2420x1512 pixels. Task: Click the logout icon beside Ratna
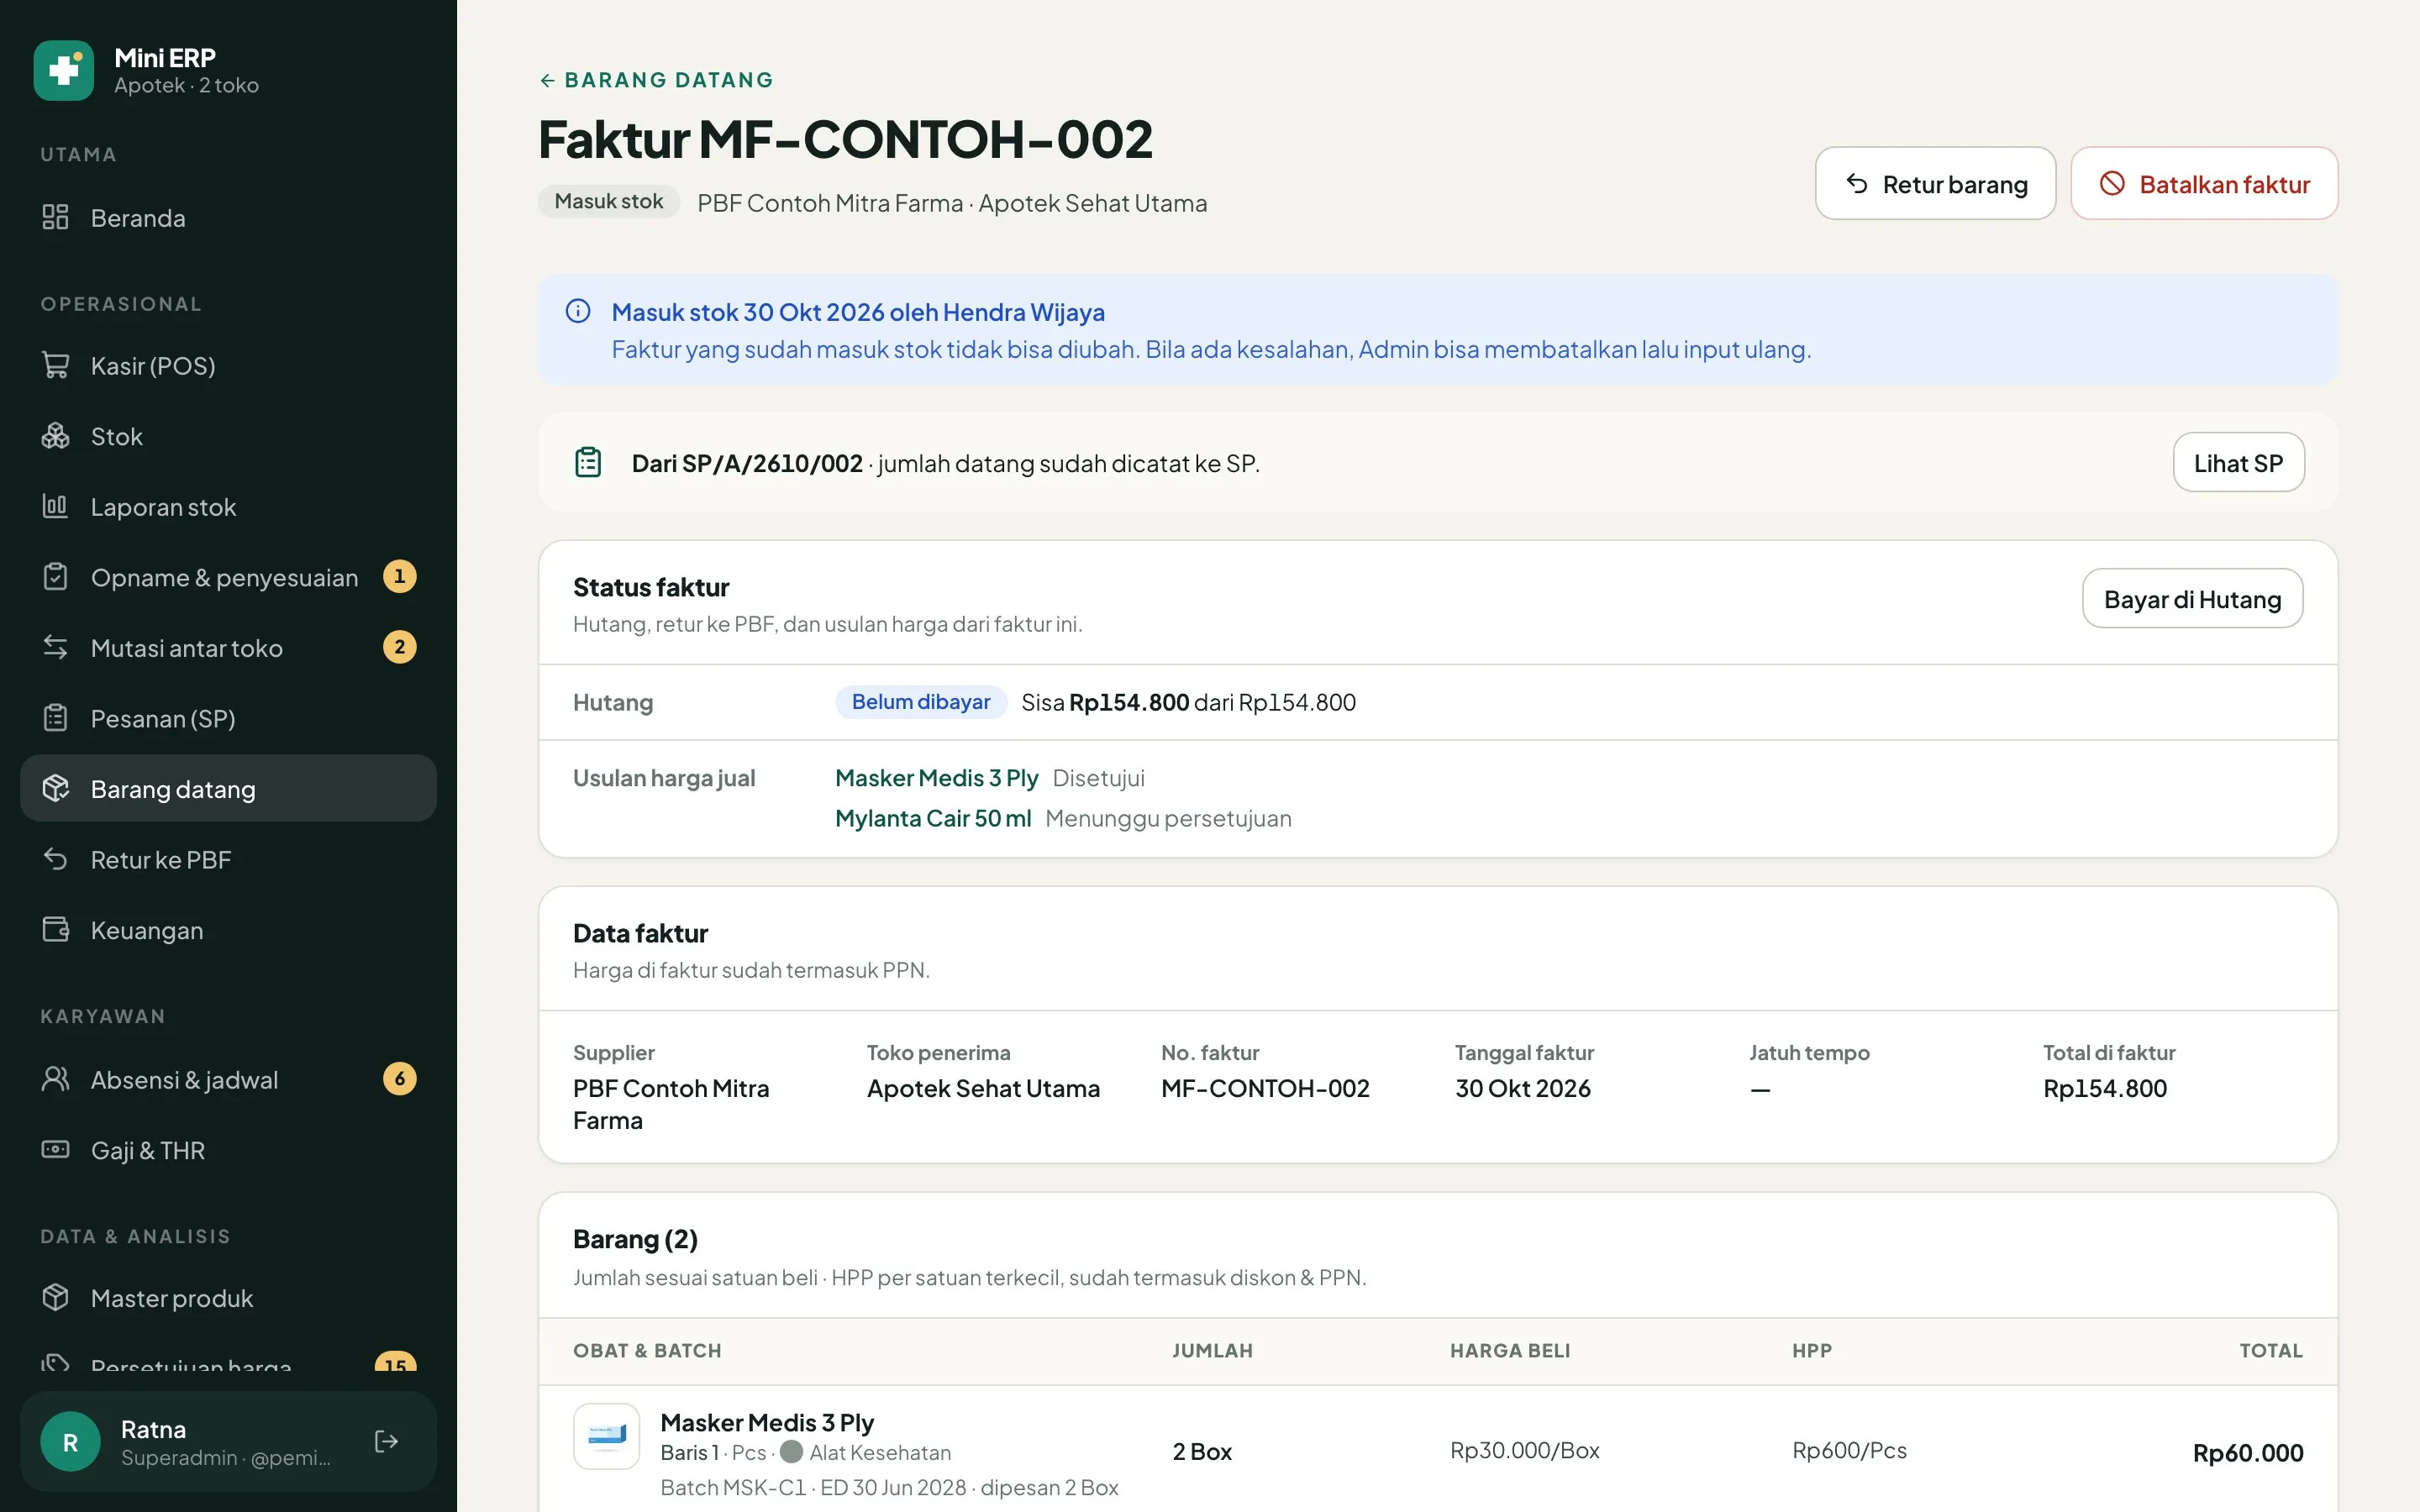click(x=386, y=1441)
